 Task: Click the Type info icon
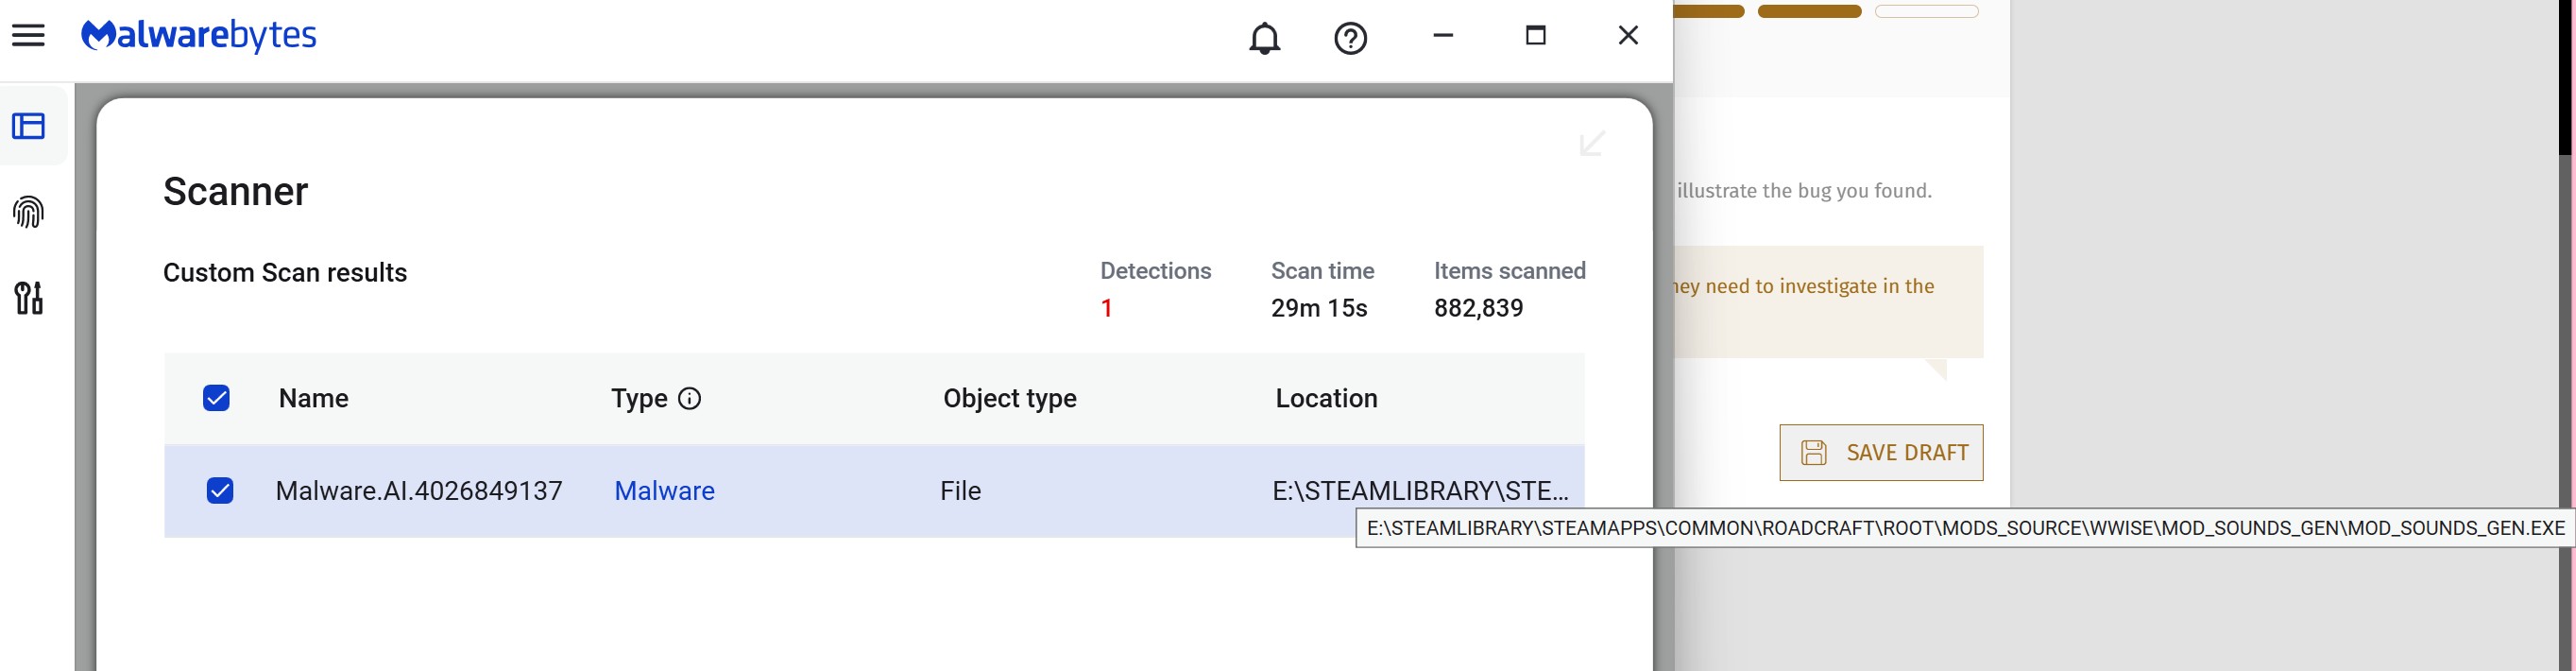689,398
